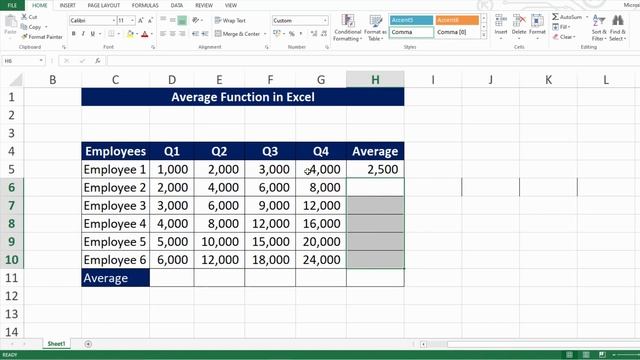Image resolution: width=640 pixels, height=360 pixels.
Task: Apply the Accent6 cell style
Action: click(457, 20)
